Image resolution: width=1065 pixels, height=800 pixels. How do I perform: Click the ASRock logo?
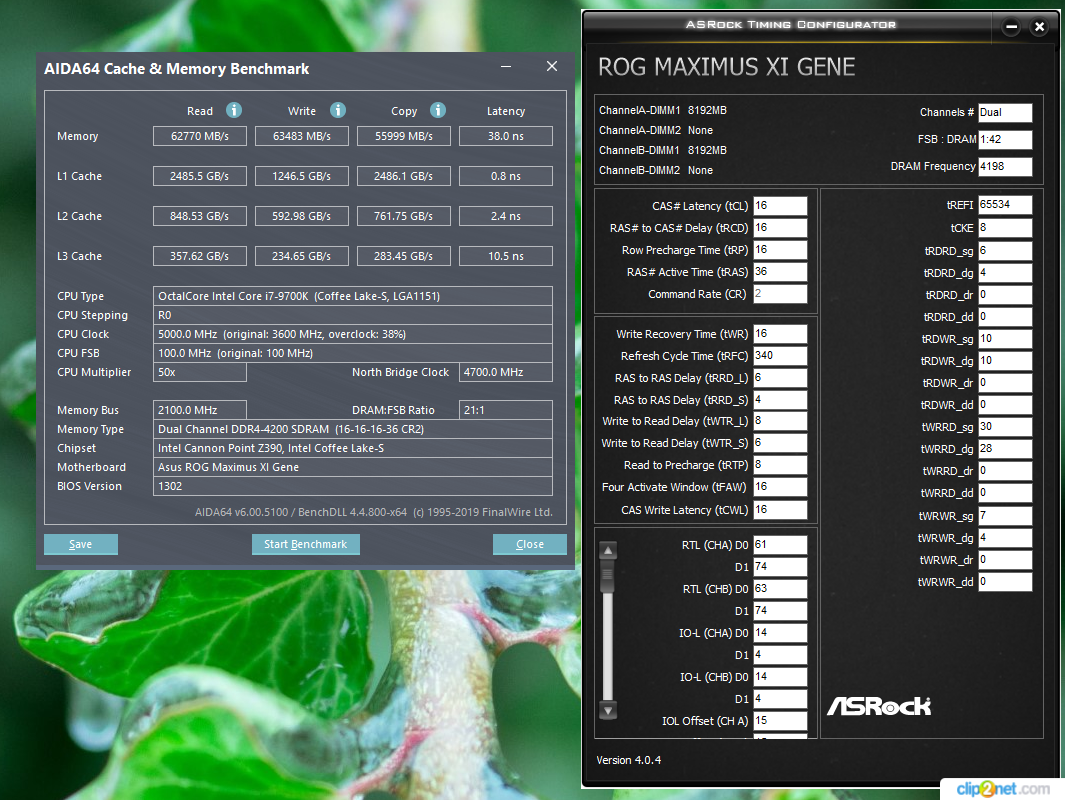(x=879, y=706)
